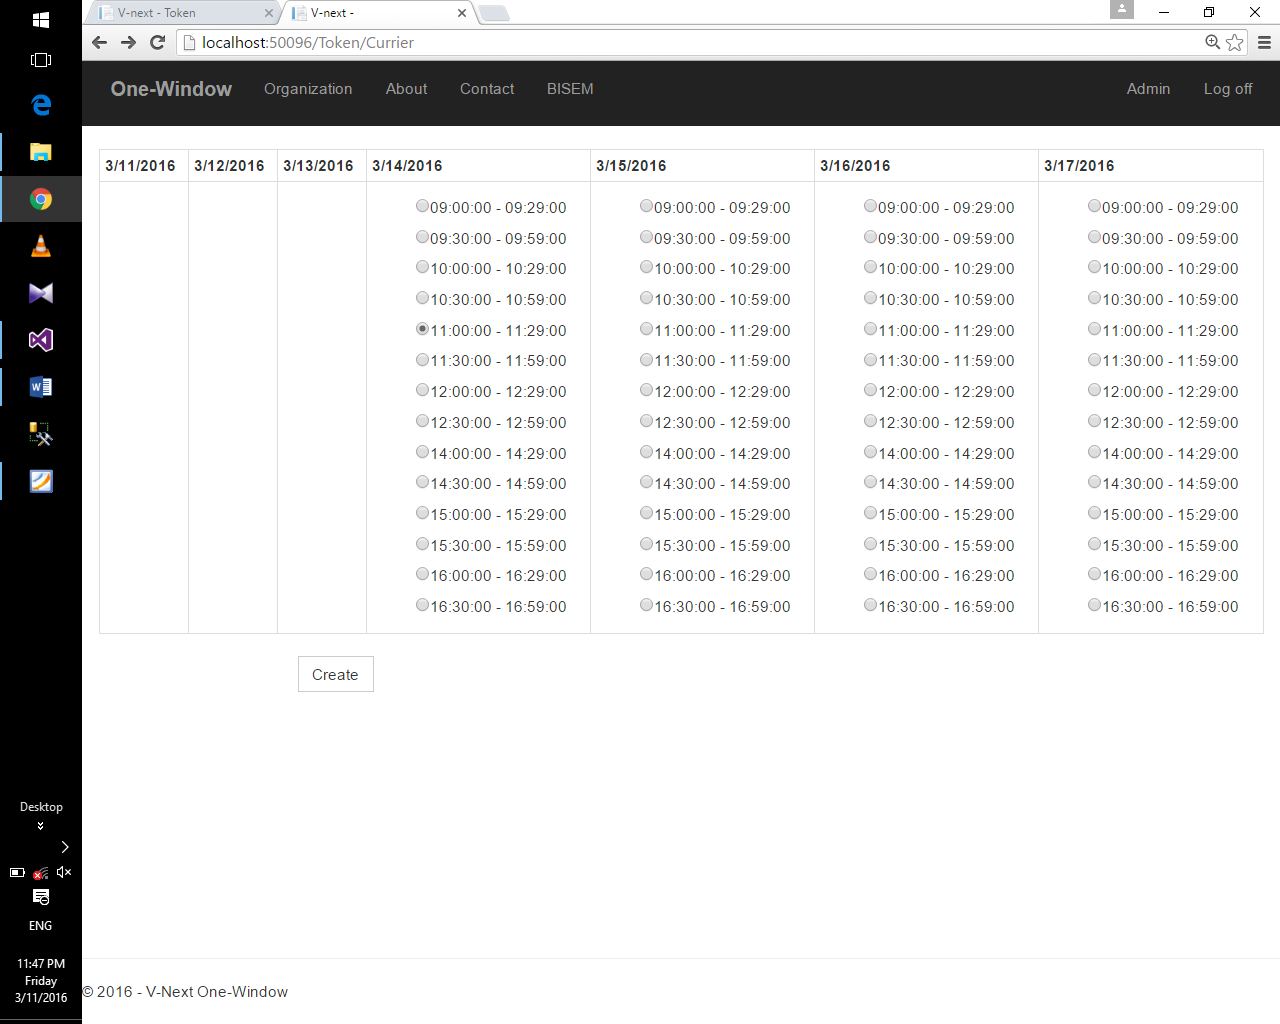Choose 3/14/2016 14:30:00 - 14:59:00 slot

coord(422,482)
